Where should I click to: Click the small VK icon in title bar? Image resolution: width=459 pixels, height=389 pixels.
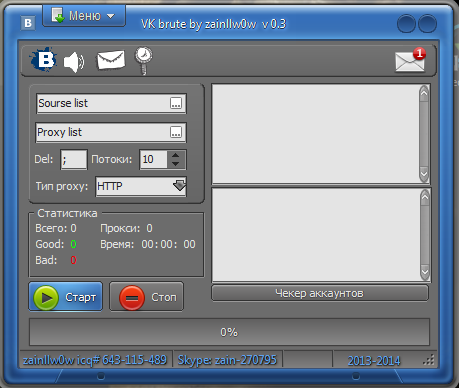[28, 23]
